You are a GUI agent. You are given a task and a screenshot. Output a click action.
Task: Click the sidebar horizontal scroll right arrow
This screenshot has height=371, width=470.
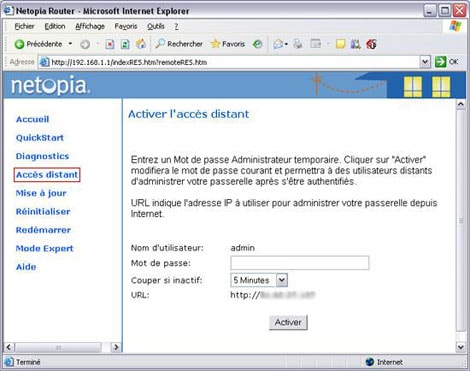116,347
